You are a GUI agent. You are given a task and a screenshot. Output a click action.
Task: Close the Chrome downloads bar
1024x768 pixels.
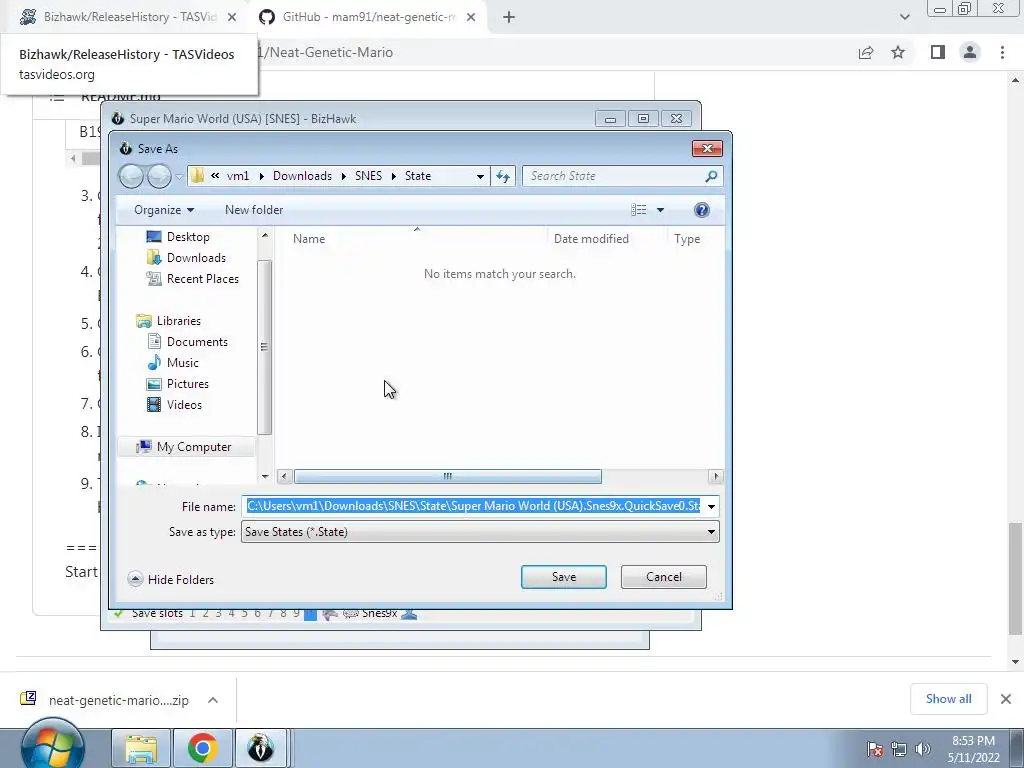(x=1006, y=699)
